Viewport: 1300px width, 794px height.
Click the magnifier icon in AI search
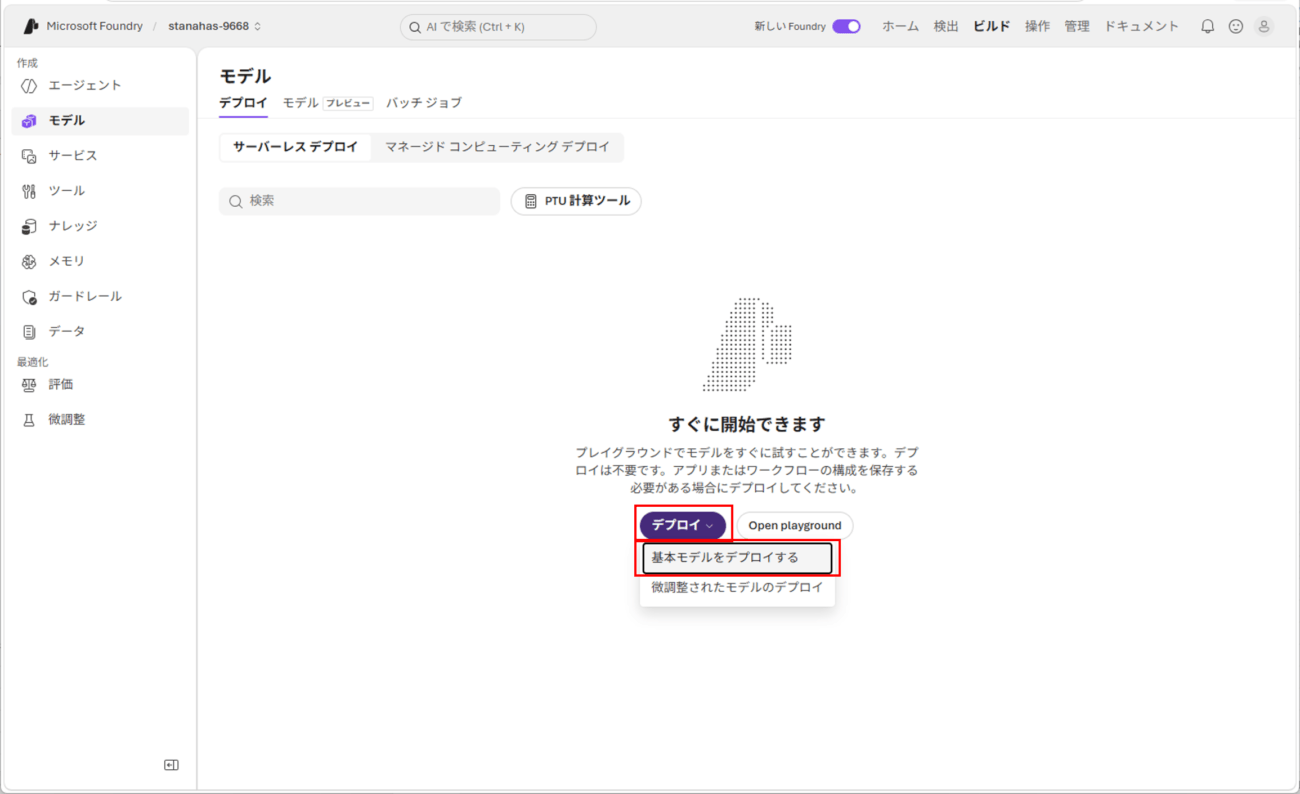click(x=415, y=28)
